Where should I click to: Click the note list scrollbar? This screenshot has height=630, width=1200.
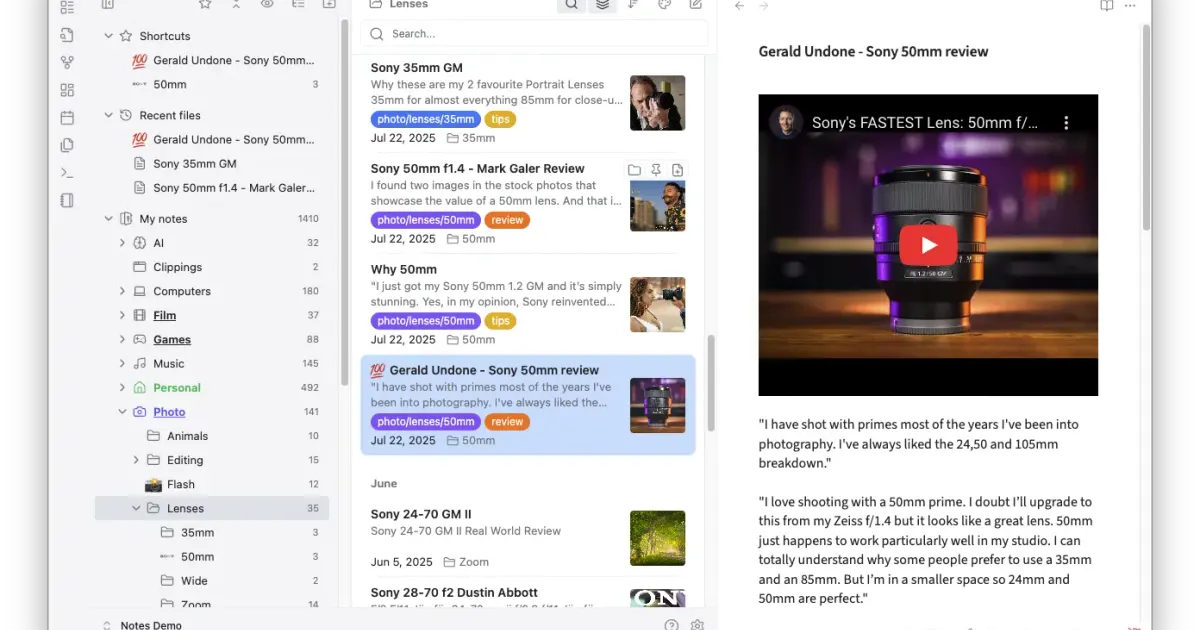712,383
